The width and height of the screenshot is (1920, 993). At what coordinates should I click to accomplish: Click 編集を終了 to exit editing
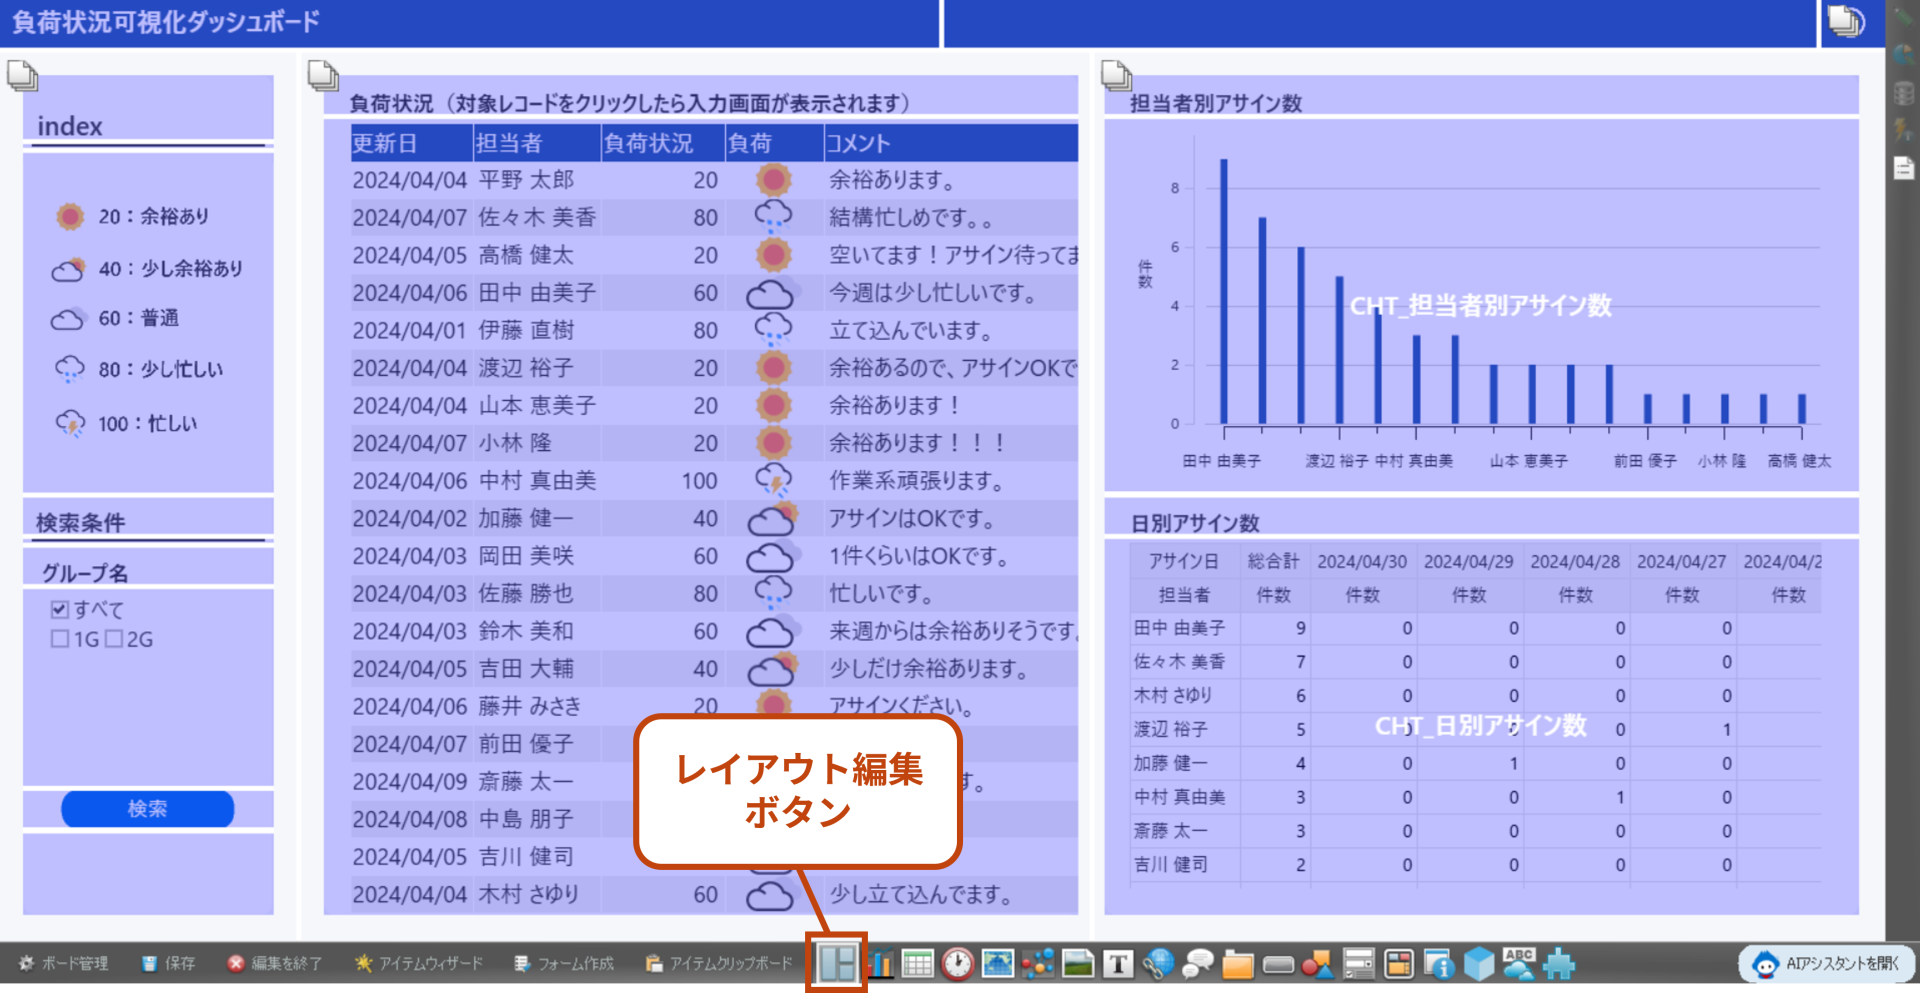(x=275, y=963)
